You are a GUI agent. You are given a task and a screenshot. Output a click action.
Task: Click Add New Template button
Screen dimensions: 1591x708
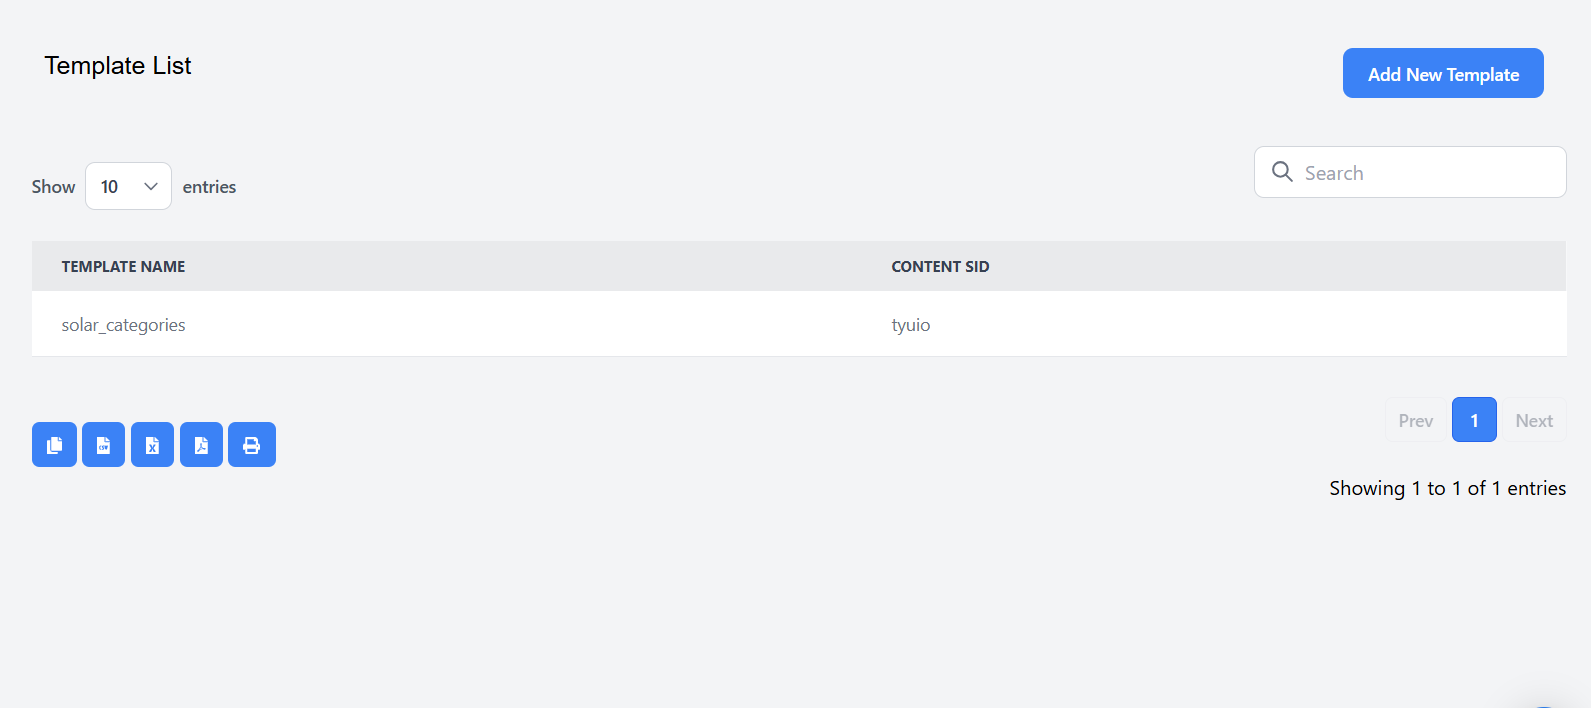coord(1442,74)
